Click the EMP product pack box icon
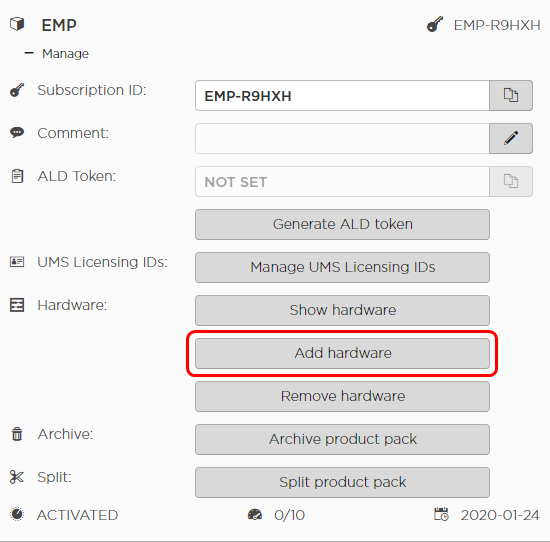Screen dimensions: 550x542 point(17,24)
